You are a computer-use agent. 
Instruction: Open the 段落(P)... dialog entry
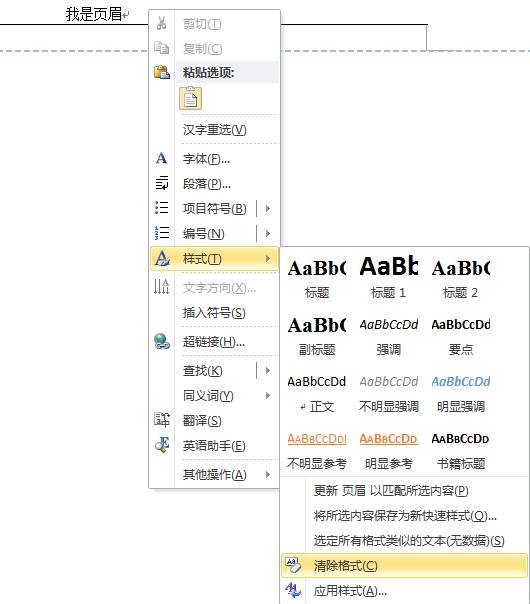(x=215, y=184)
